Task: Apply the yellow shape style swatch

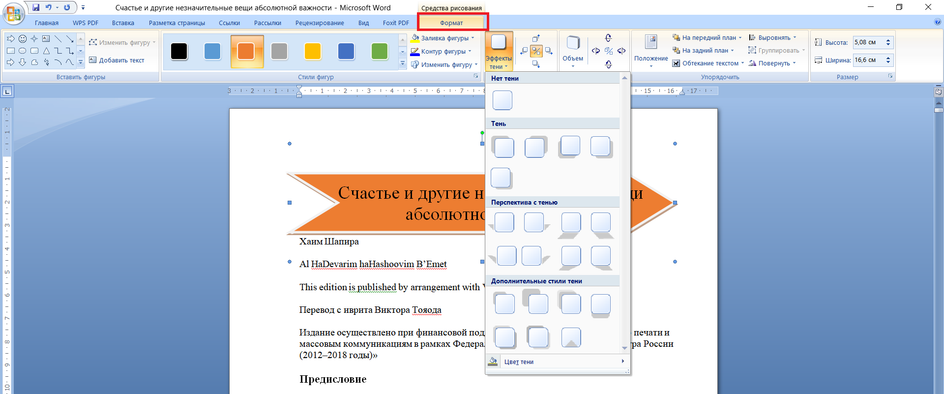Action: click(x=312, y=52)
